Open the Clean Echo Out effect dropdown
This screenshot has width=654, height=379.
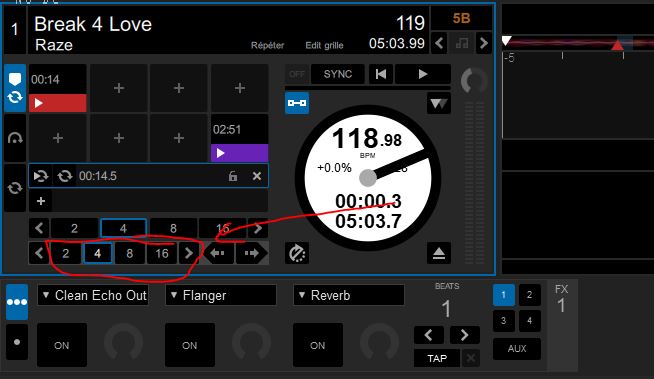pyautogui.click(x=93, y=295)
